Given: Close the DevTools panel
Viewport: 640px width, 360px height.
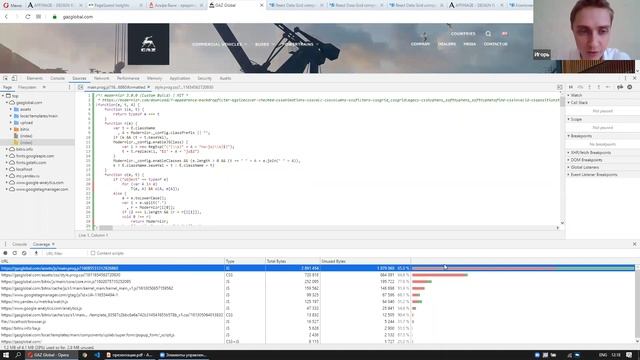Looking at the screenshot, I should pyautogui.click(x=634, y=78).
